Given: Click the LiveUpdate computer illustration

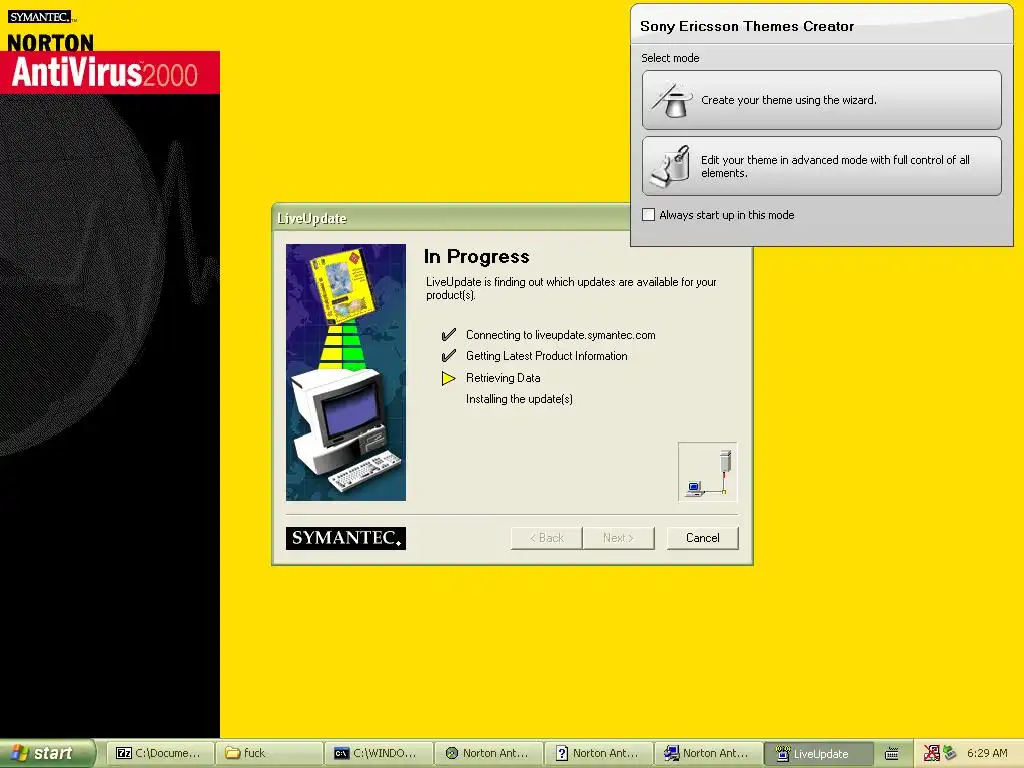Looking at the screenshot, I should coord(345,372).
